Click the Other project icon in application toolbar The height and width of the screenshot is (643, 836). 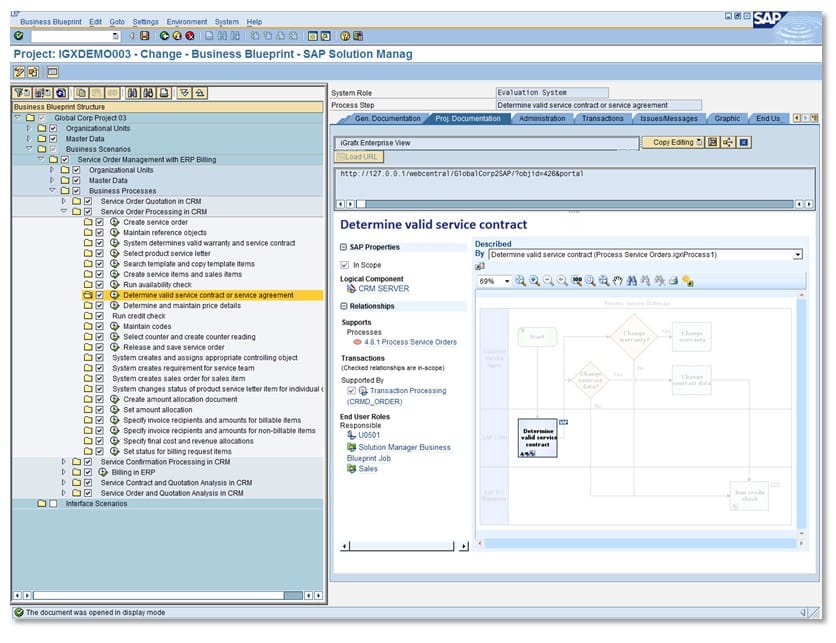[x=33, y=72]
